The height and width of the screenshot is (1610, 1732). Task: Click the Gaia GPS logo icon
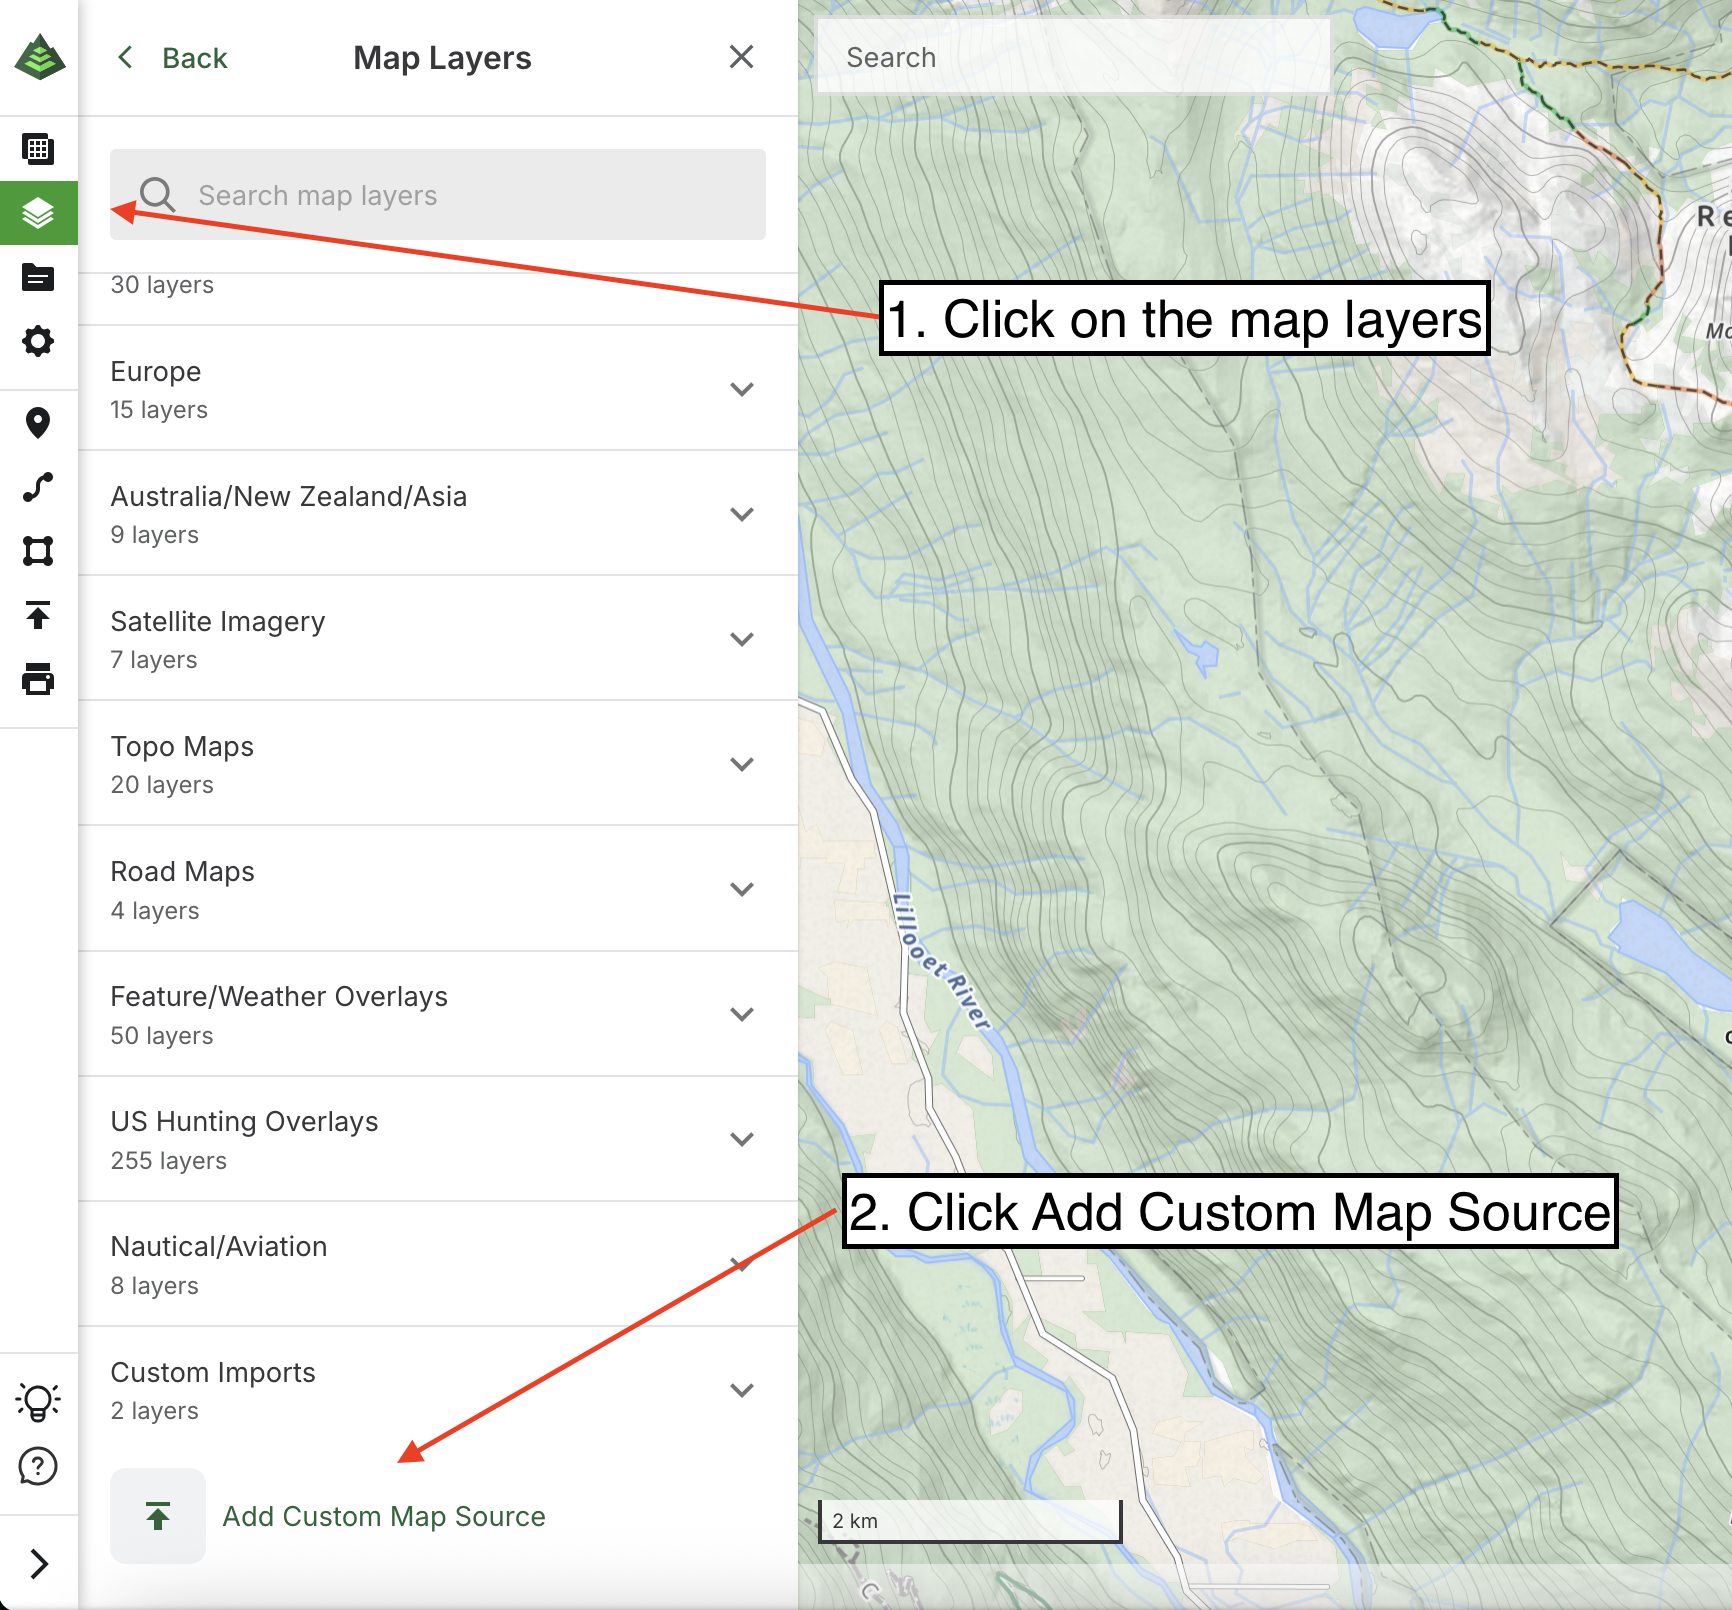(39, 58)
